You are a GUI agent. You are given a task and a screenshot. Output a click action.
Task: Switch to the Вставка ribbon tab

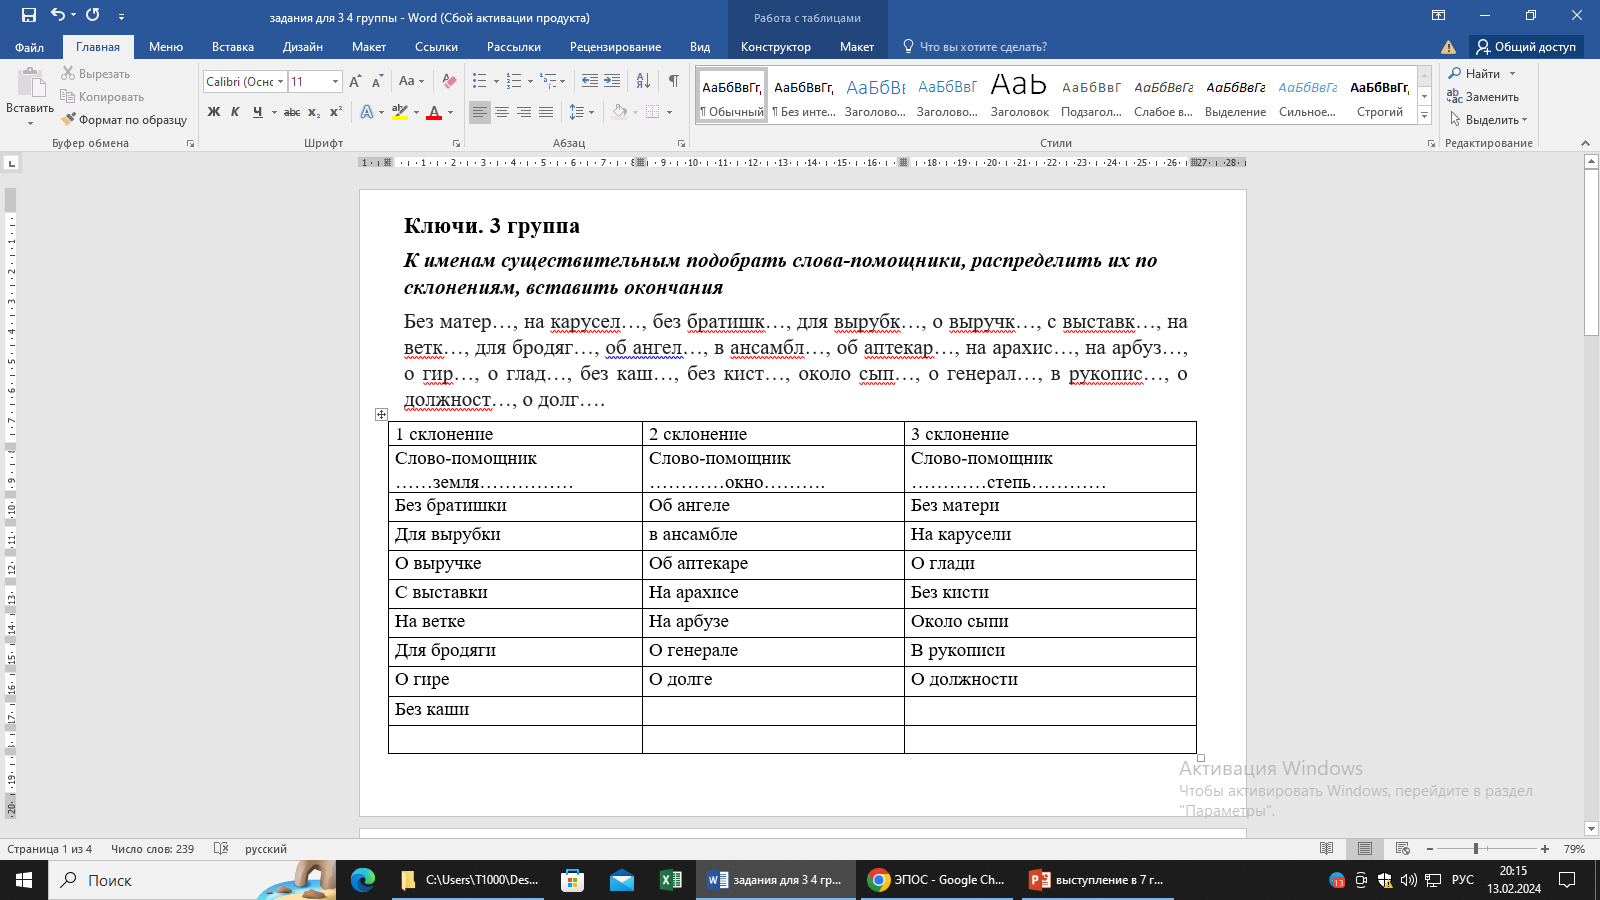pyautogui.click(x=232, y=47)
